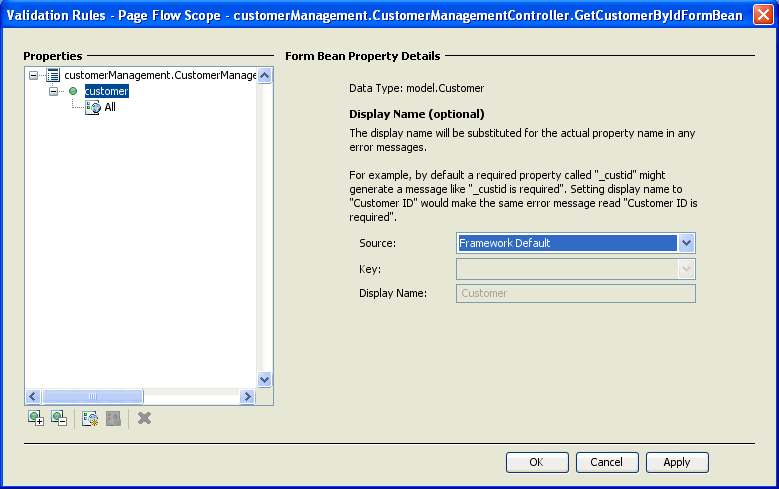The width and height of the screenshot is (779, 489).
Task: Select the All tree item label
Action: pos(110,107)
